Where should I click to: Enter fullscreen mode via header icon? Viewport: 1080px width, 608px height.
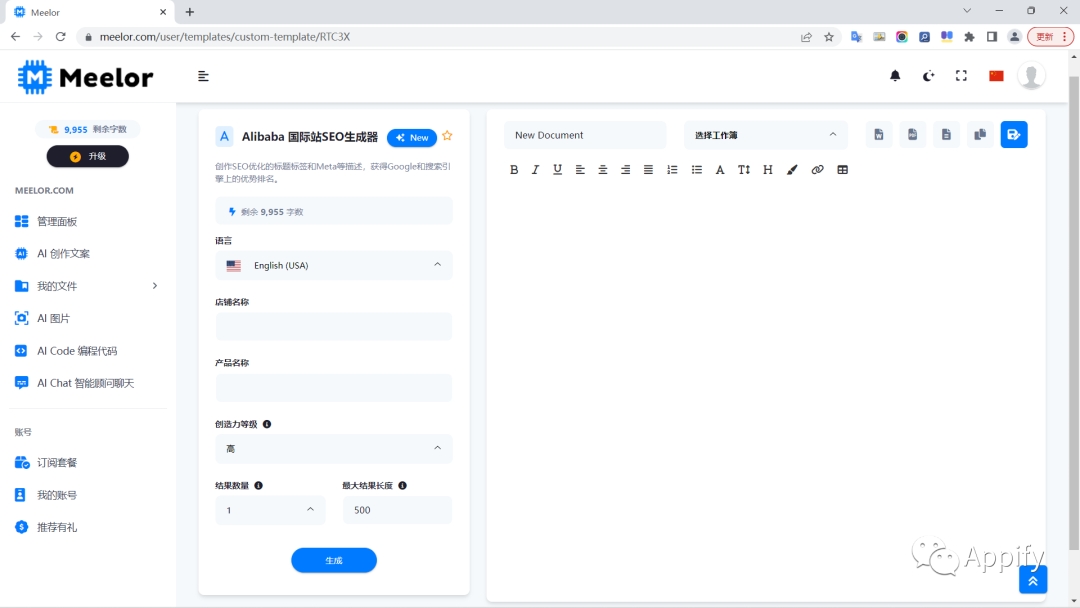tap(962, 76)
